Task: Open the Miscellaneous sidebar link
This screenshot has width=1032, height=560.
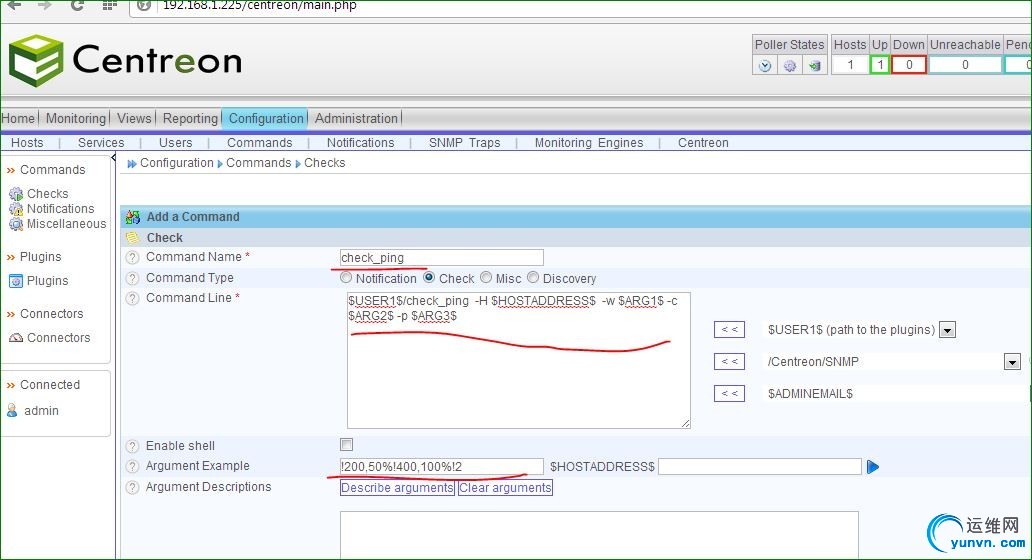Action: (x=66, y=224)
